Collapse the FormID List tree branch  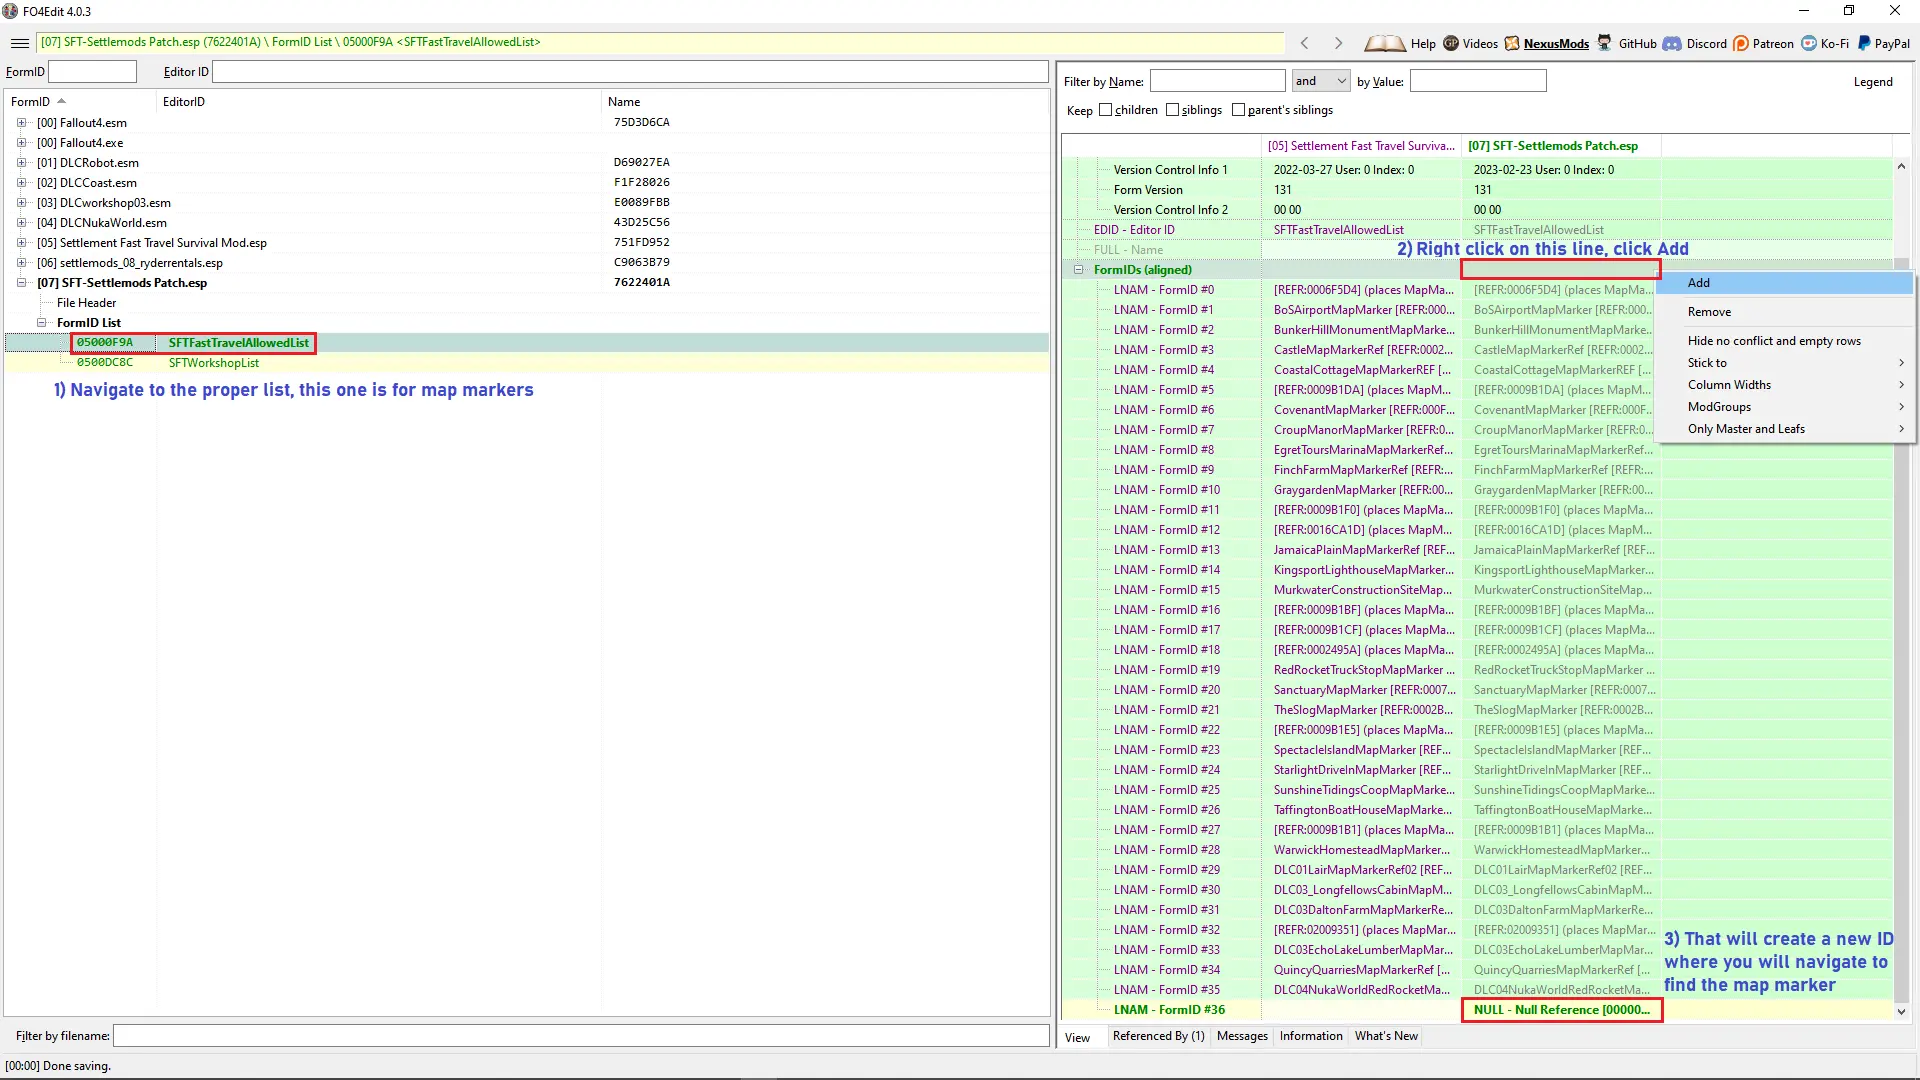pyautogui.click(x=41, y=323)
